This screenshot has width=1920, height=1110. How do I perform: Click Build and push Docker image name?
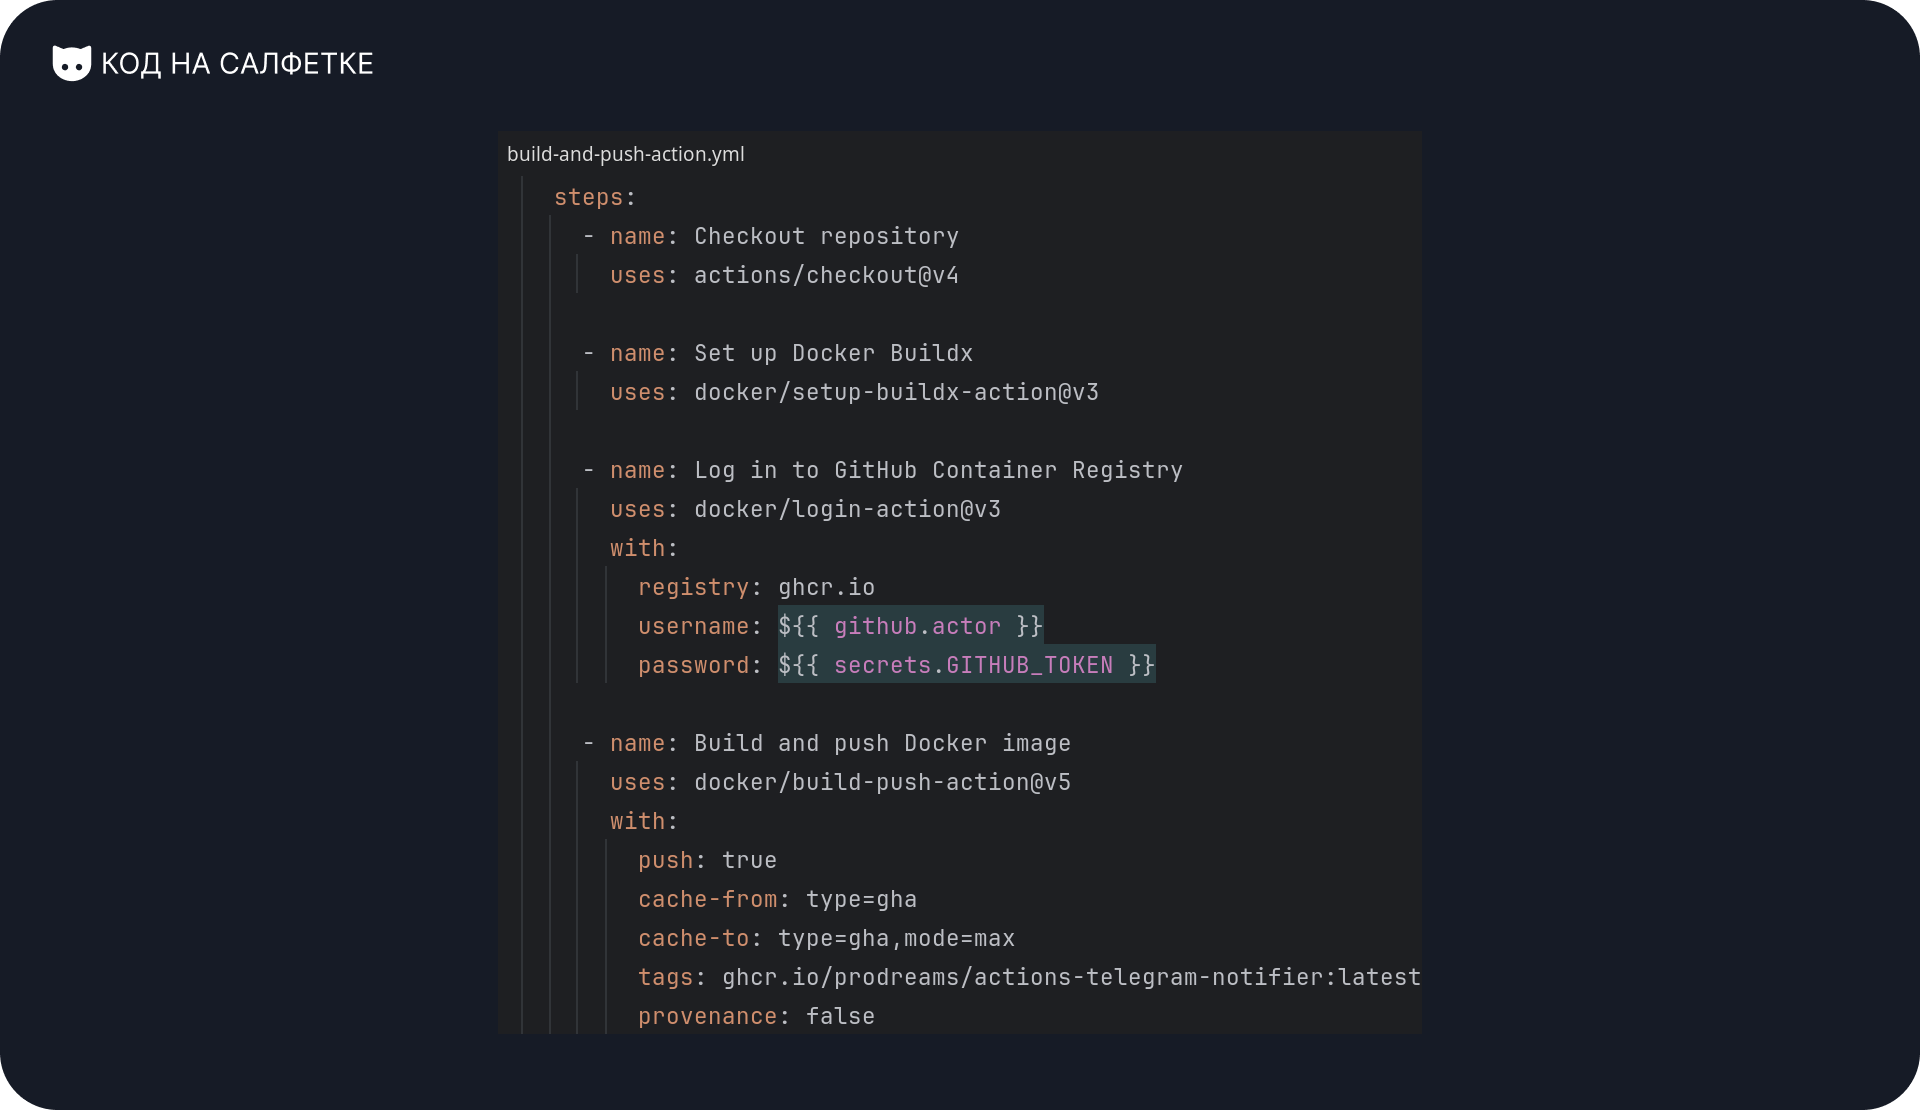coord(883,743)
